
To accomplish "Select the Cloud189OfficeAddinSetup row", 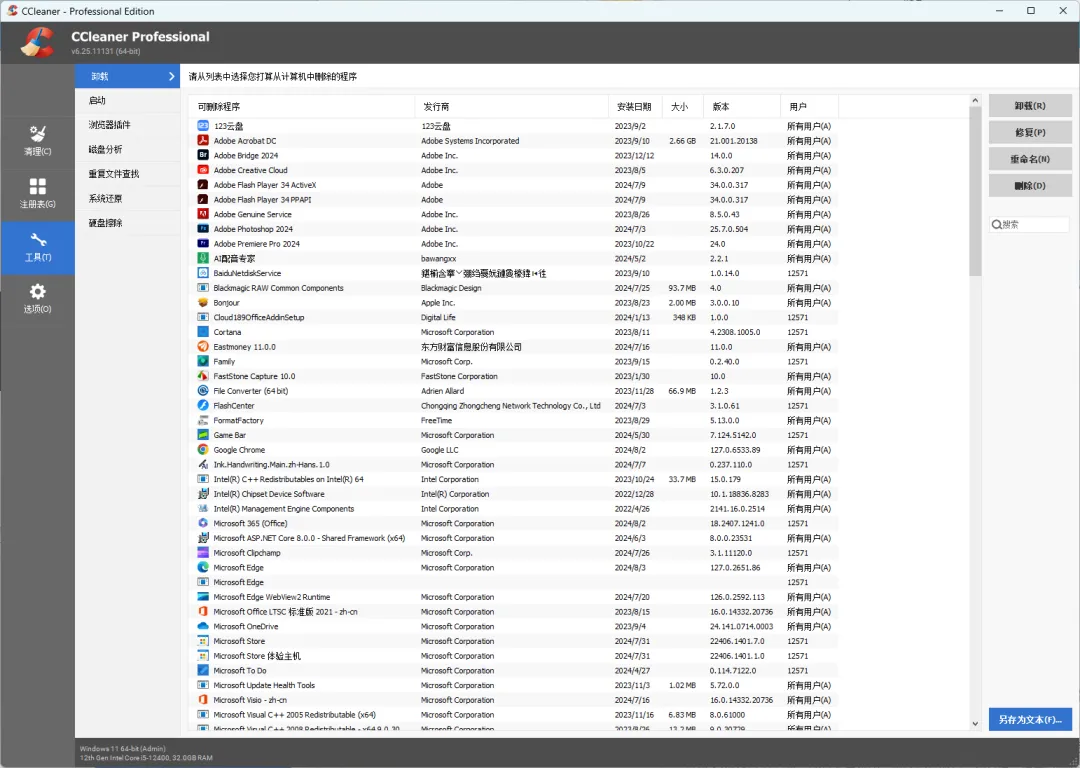I will (x=513, y=318).
